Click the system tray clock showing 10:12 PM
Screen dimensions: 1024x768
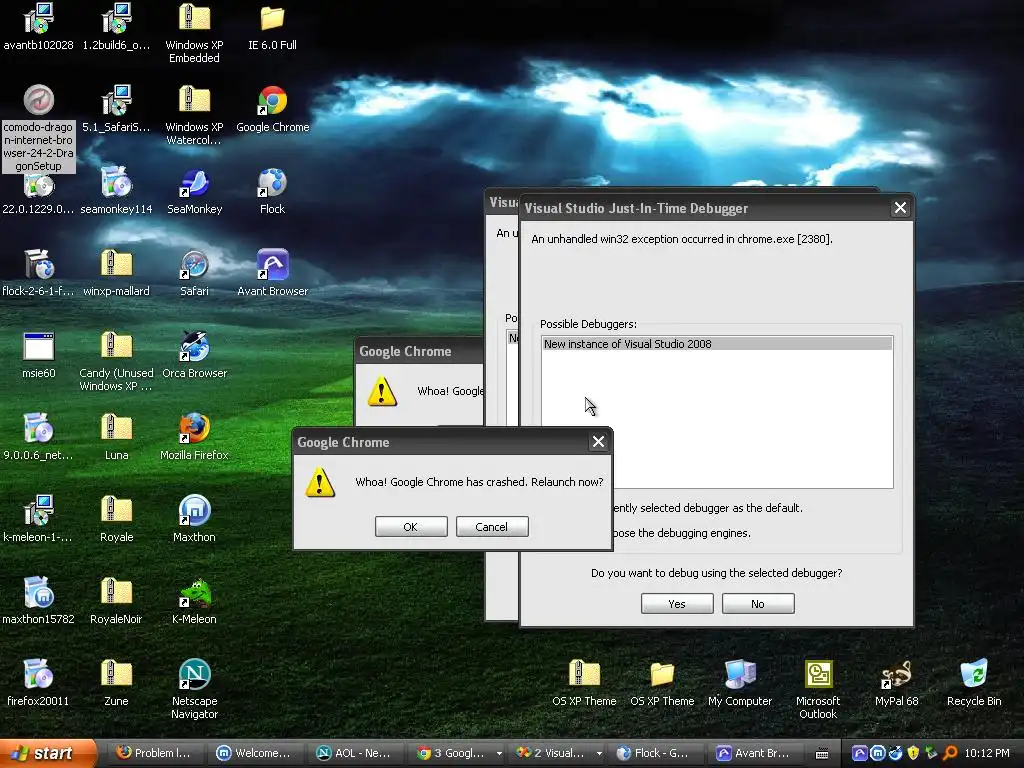[x=987, y=753]
